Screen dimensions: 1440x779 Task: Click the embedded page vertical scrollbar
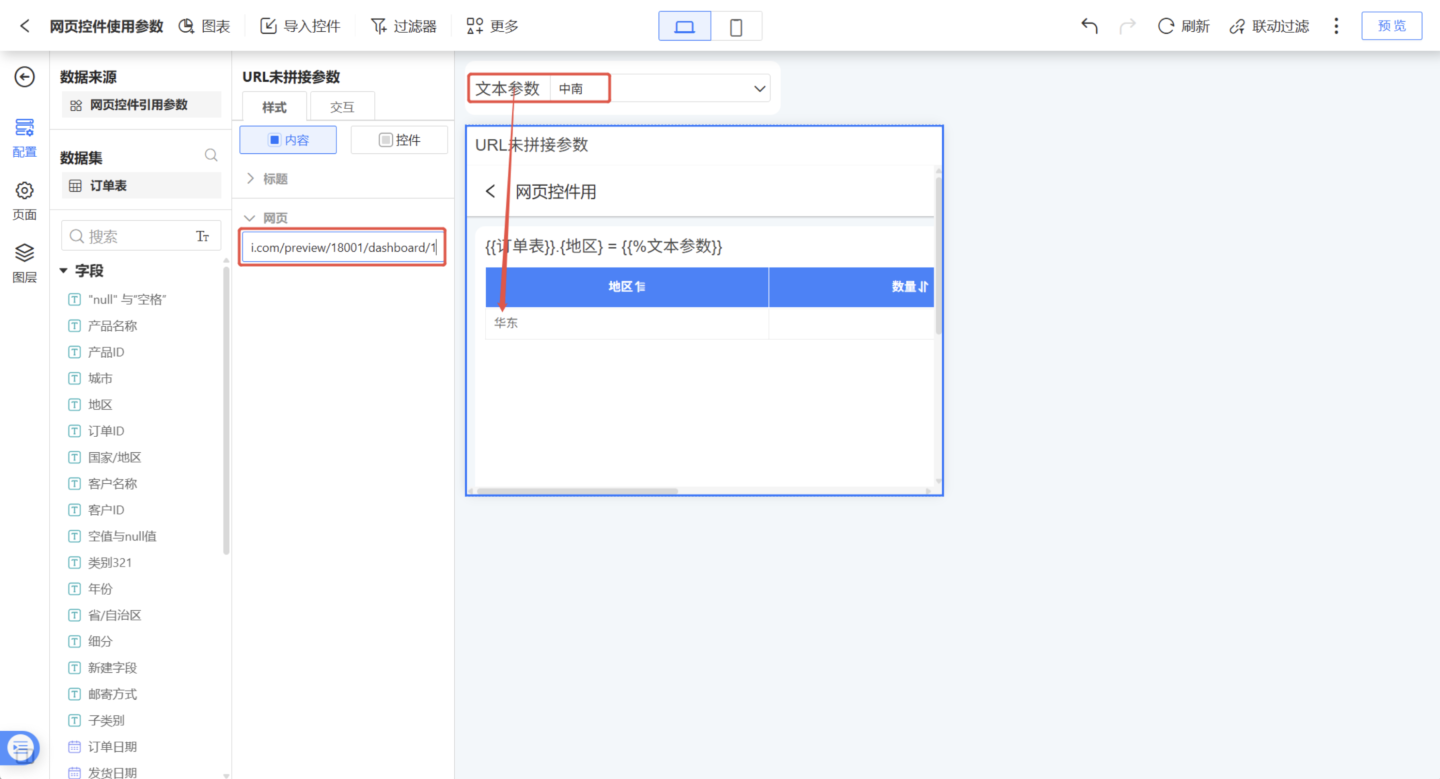938,255
